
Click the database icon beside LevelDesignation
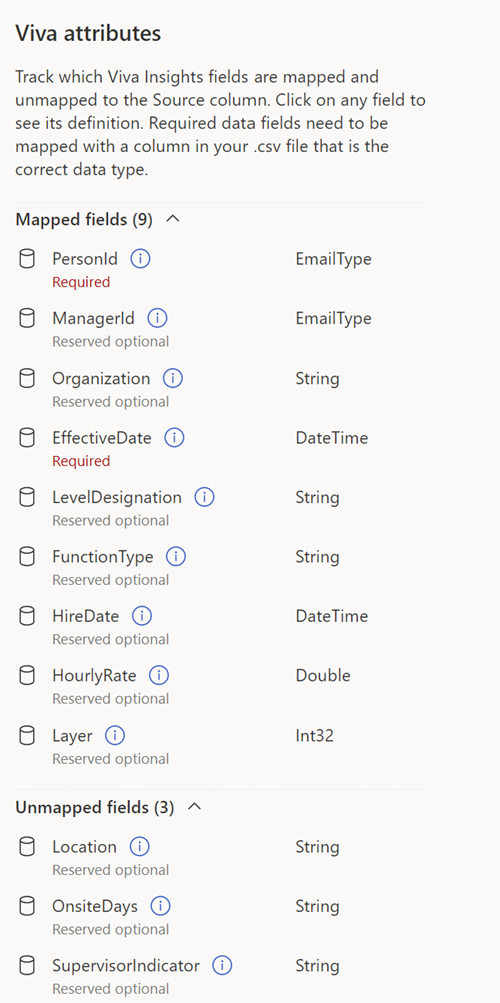pyautogui.click(x=27, y=498)
